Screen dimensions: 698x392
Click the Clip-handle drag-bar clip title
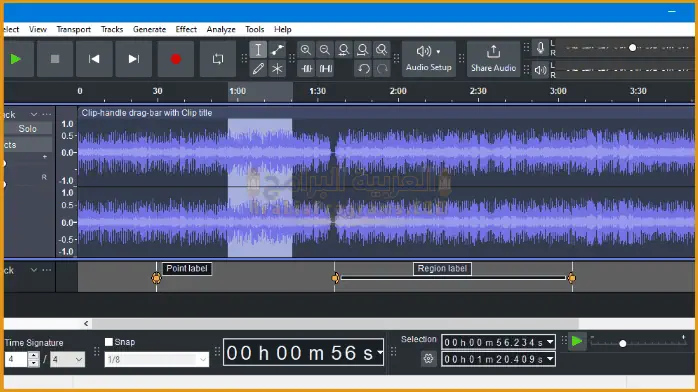146,113
